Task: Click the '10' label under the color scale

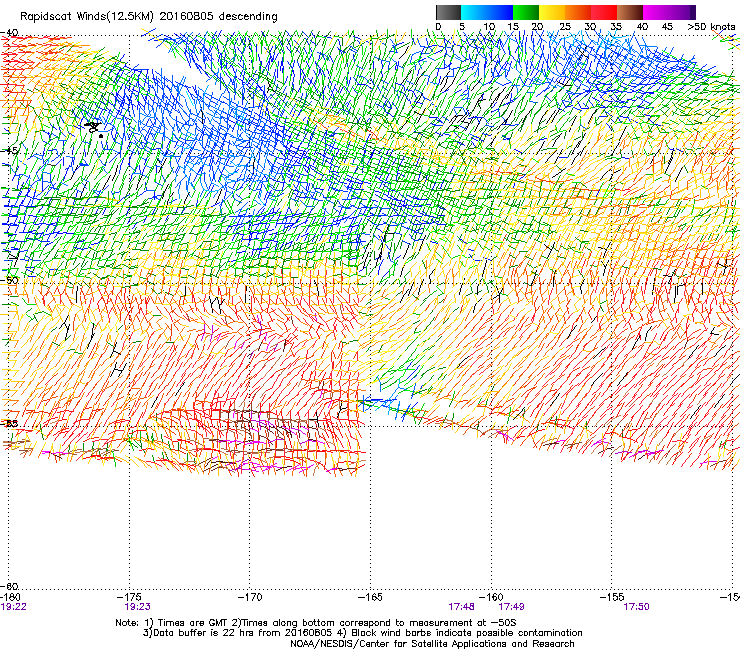Action: (489, 27)
